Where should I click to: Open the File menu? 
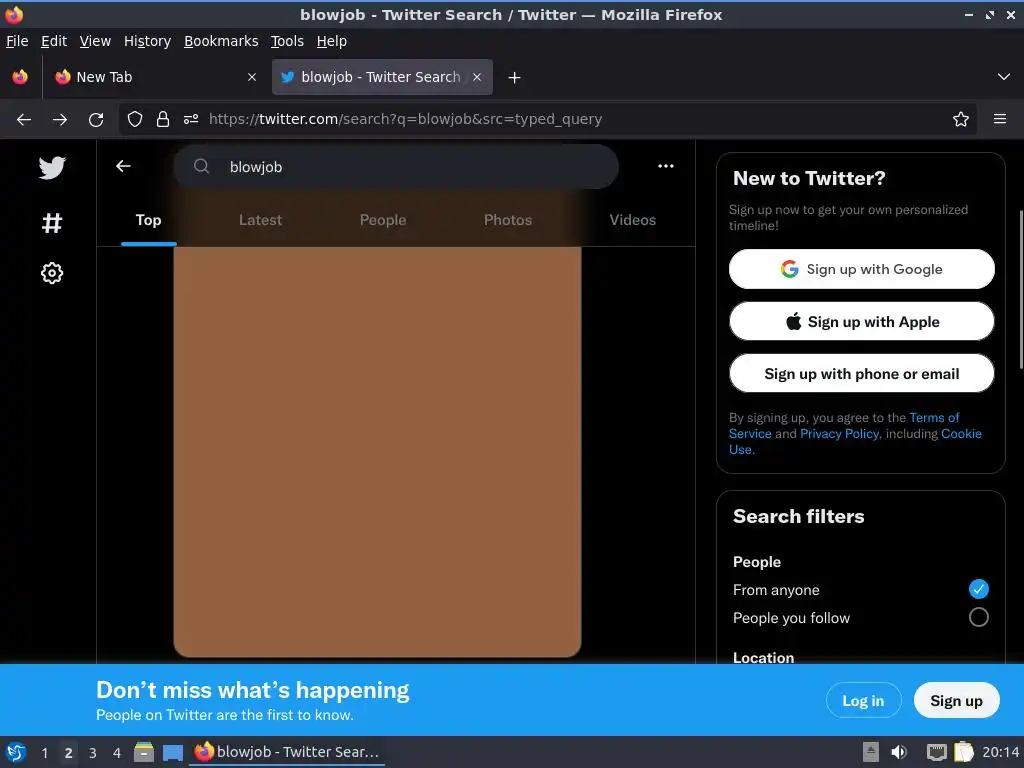point(17,41)
